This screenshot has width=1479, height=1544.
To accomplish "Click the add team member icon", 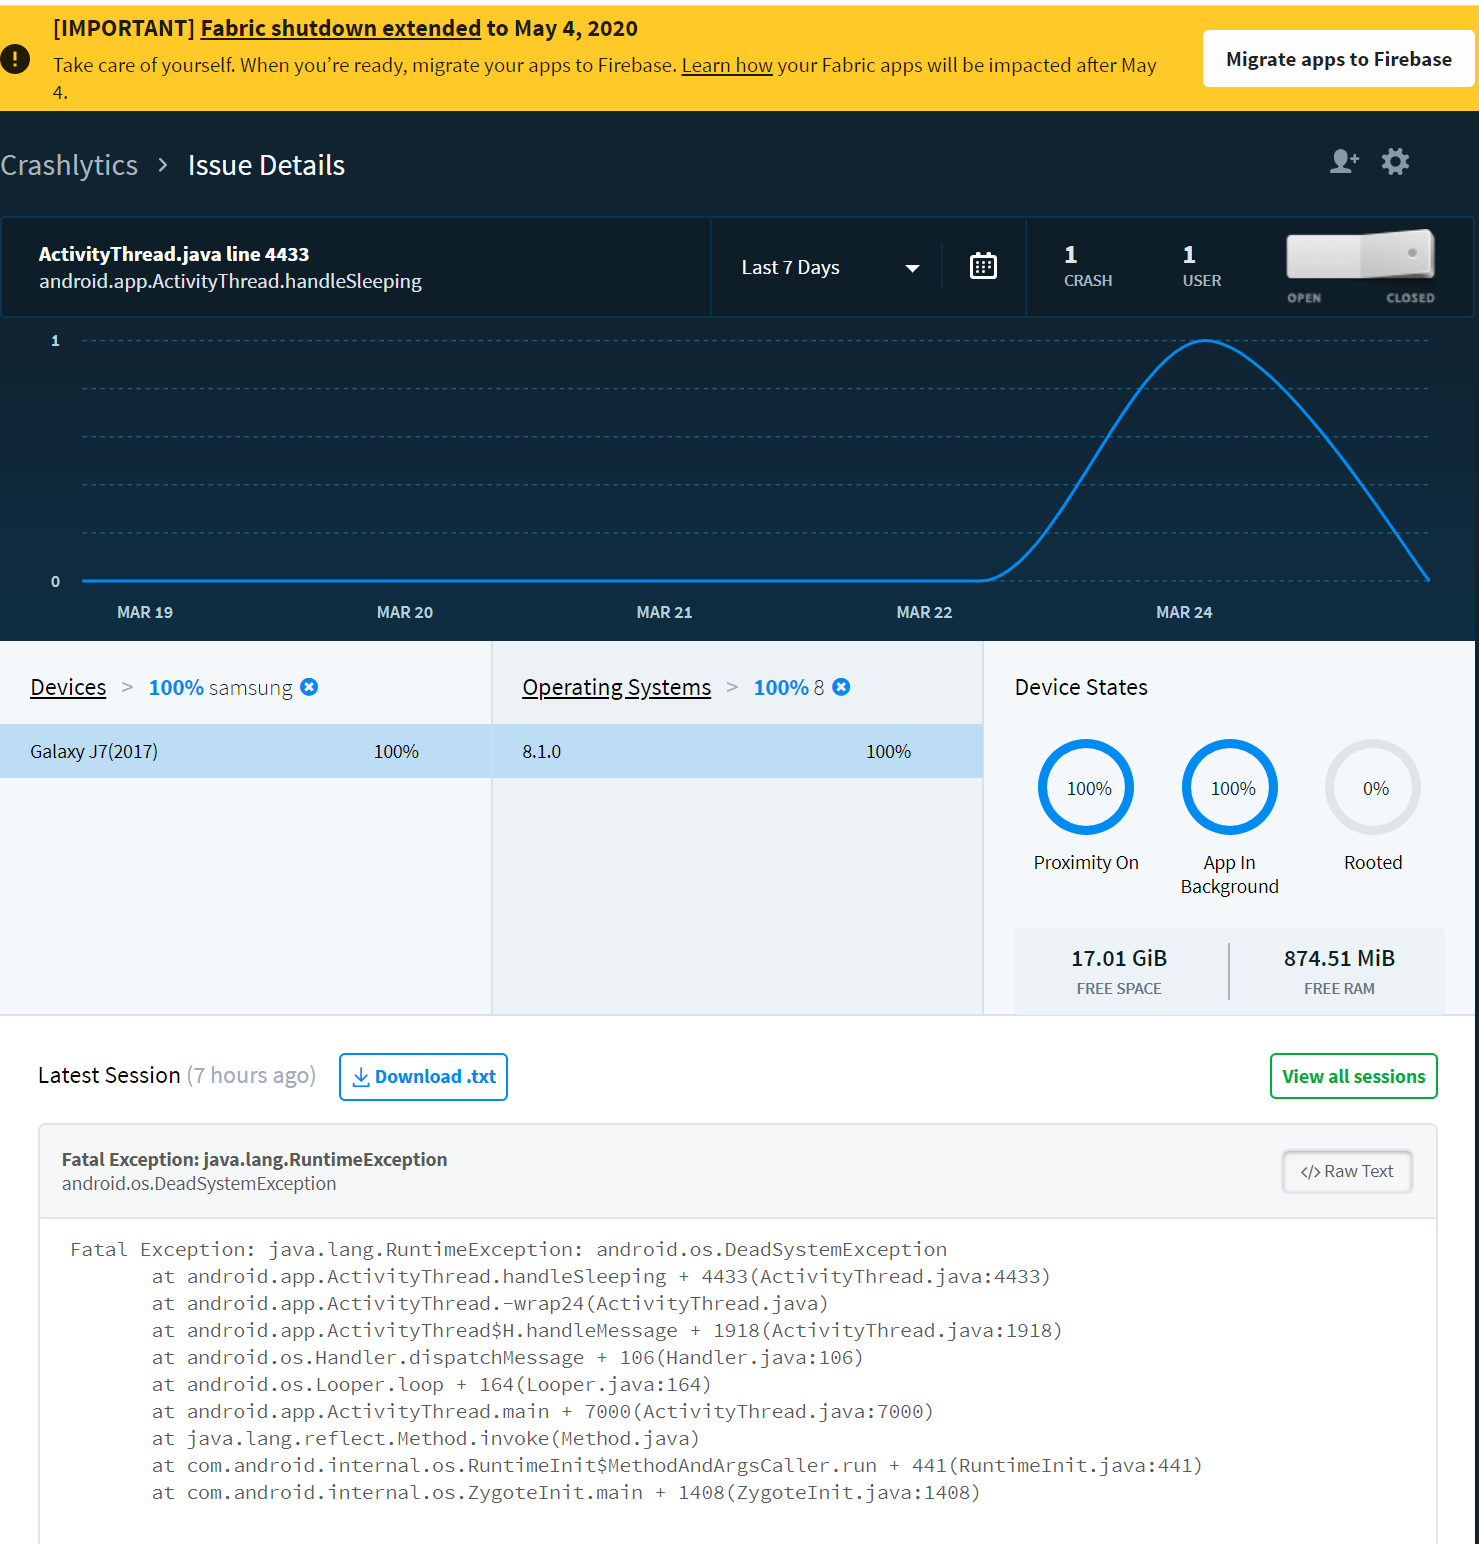I will (1343, 162).
